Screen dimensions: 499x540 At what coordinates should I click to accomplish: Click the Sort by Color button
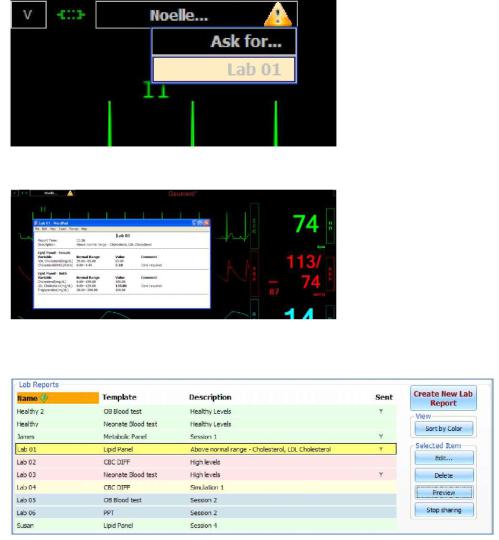(444, 429)
